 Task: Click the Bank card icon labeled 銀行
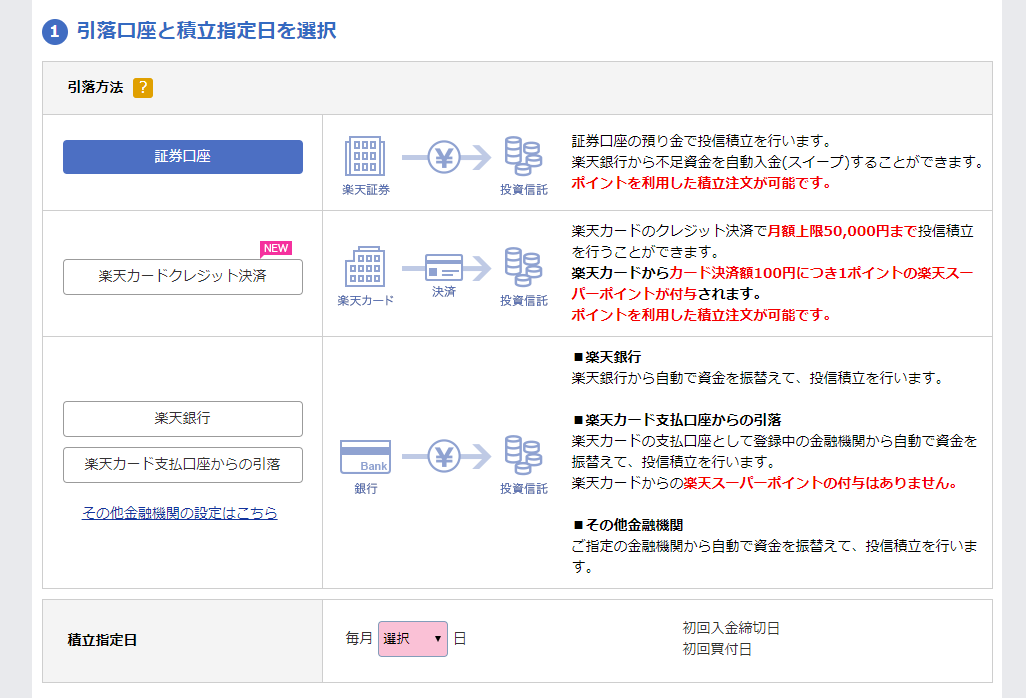(x=365, y=457)
